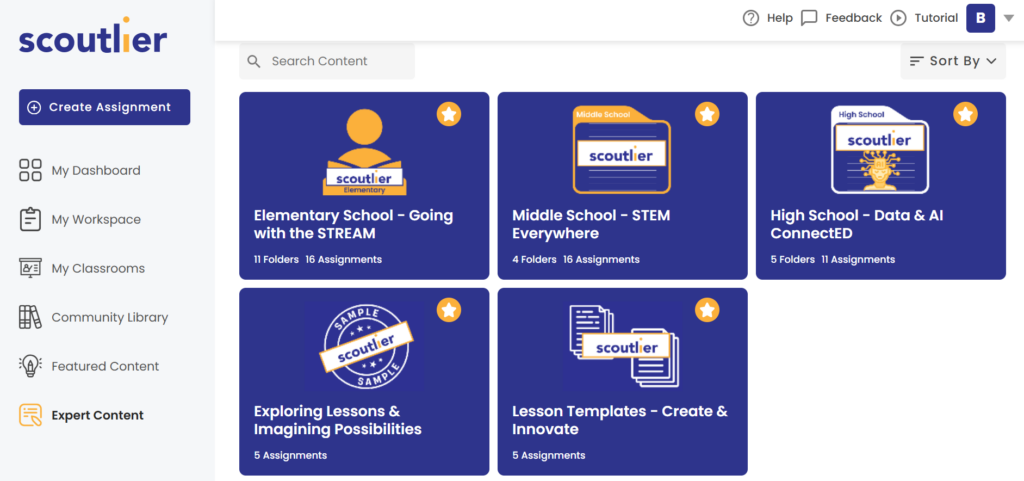The height and width of the screenshot is (481, 1024).
Task: Open Exploring Lessons & Imagining Possibilities title
Action: [338, 420]
